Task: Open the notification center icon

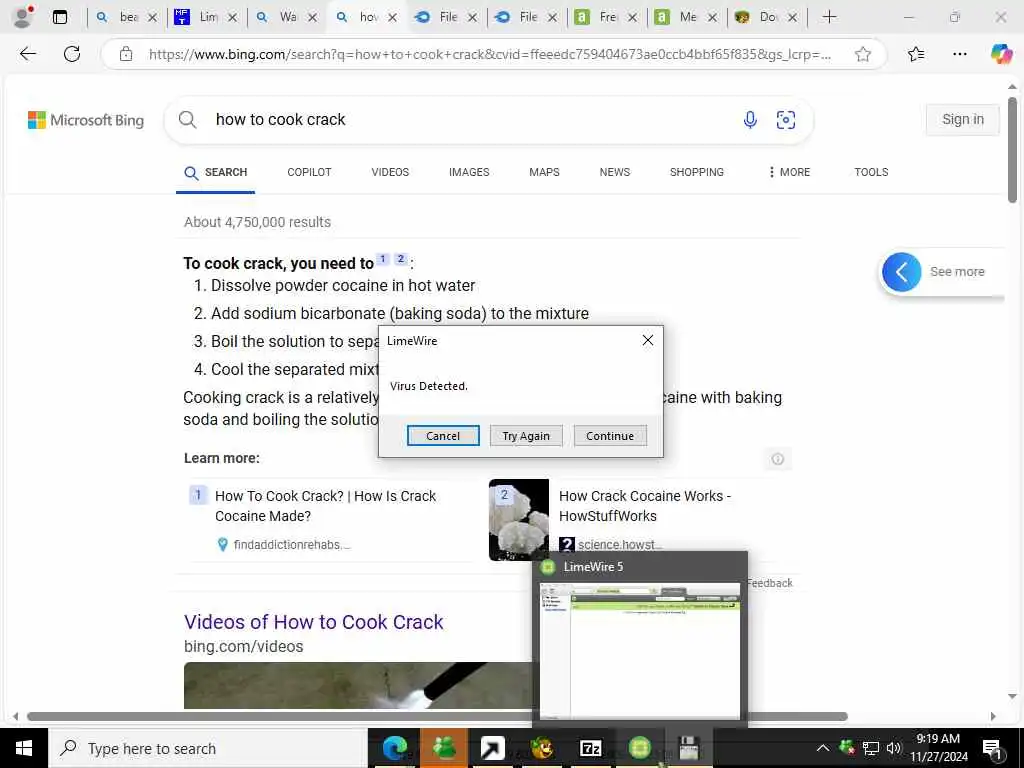Action: click(x=992, y=748)
